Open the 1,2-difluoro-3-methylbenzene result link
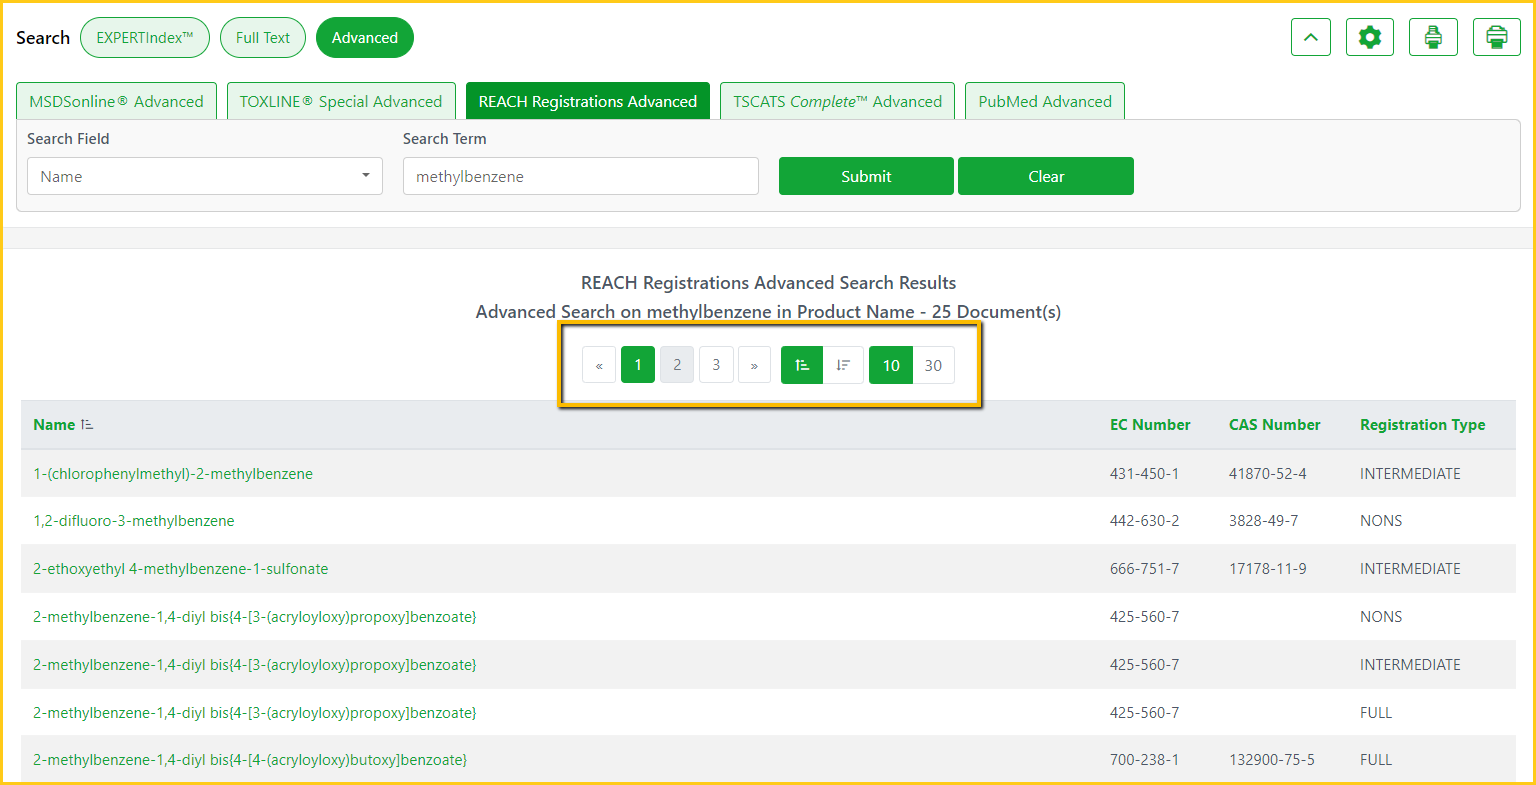Viewport: 1536px width, 785px height. pos(134,521)
